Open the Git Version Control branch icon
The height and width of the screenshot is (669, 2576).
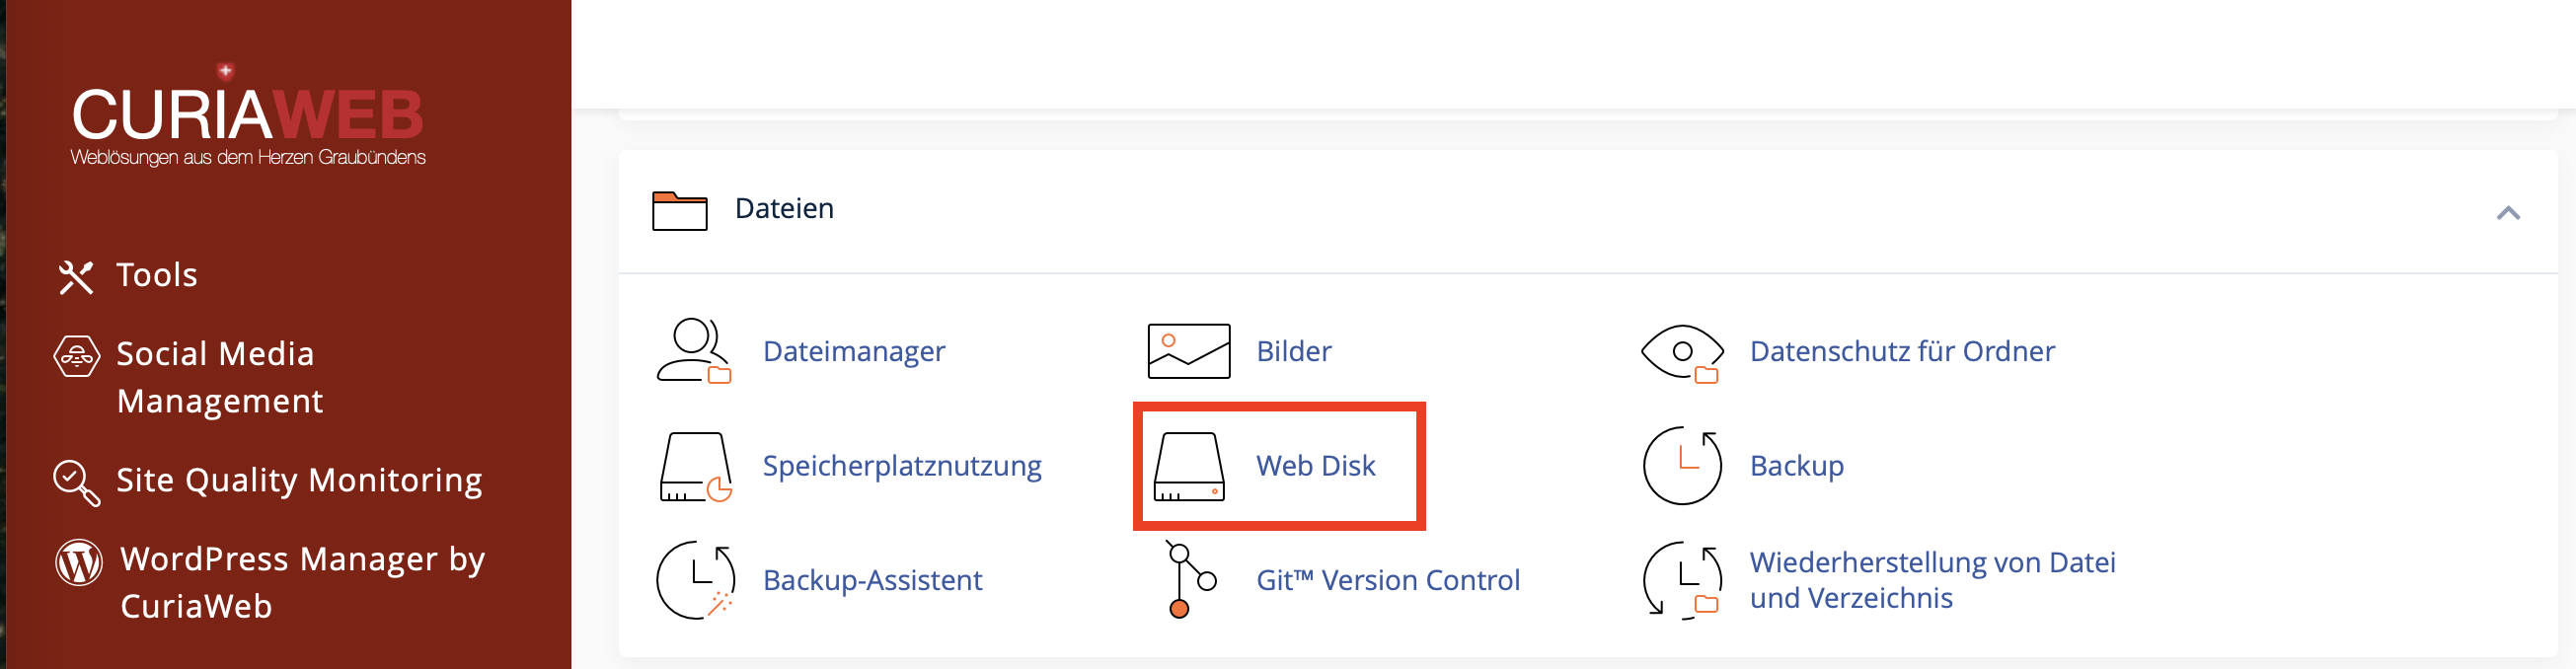(1191, 580)
